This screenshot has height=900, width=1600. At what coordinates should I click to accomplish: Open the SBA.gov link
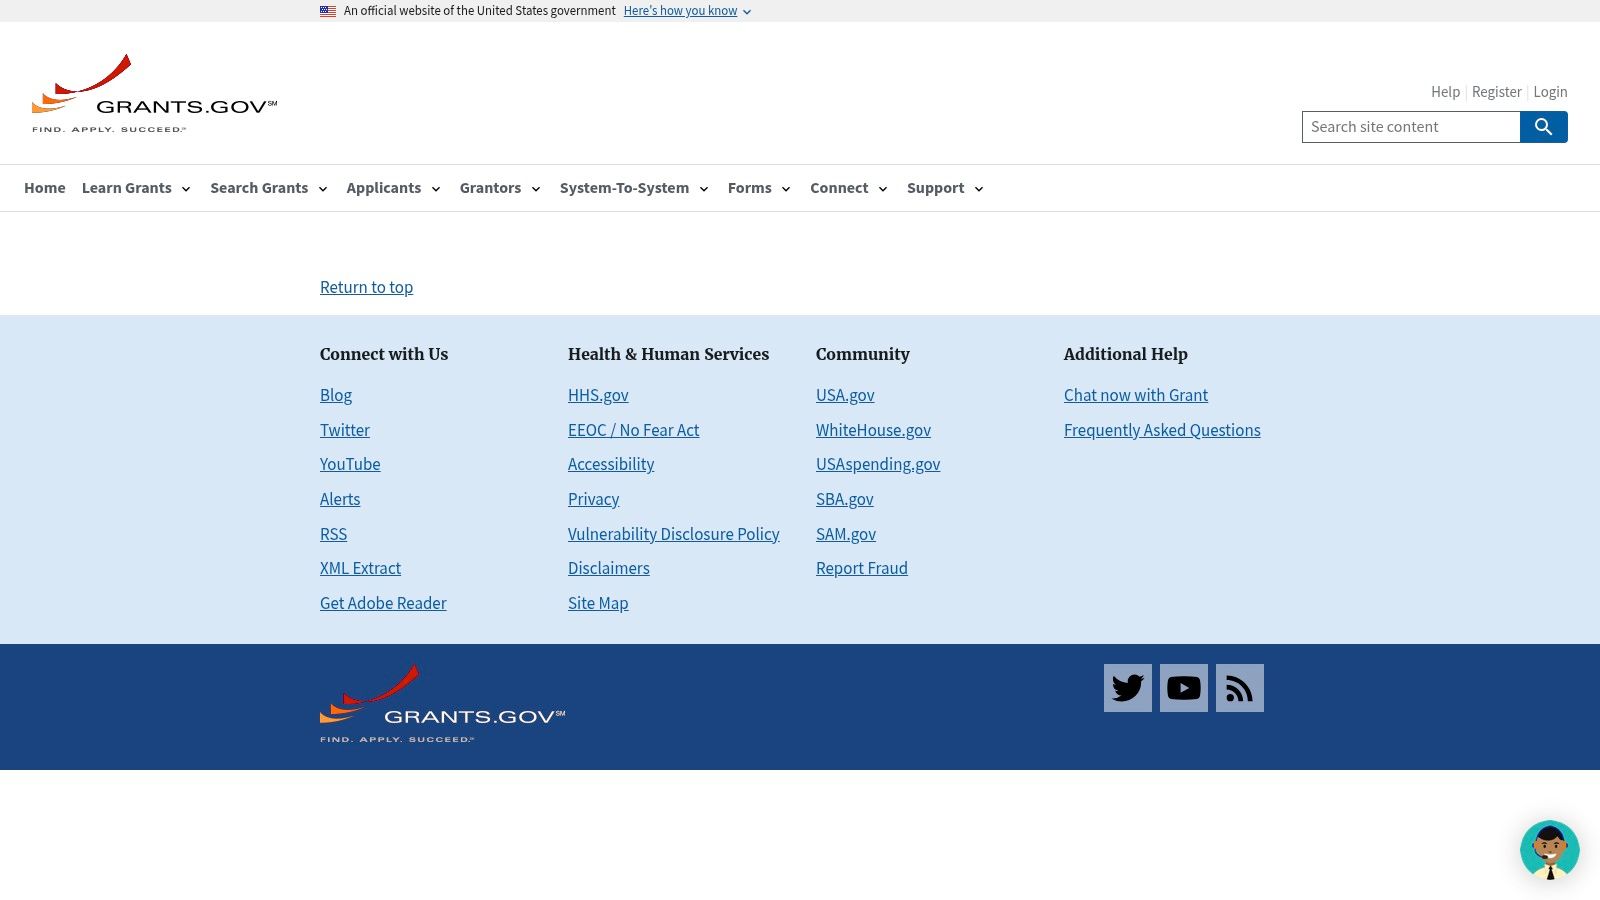pos(845,499)
